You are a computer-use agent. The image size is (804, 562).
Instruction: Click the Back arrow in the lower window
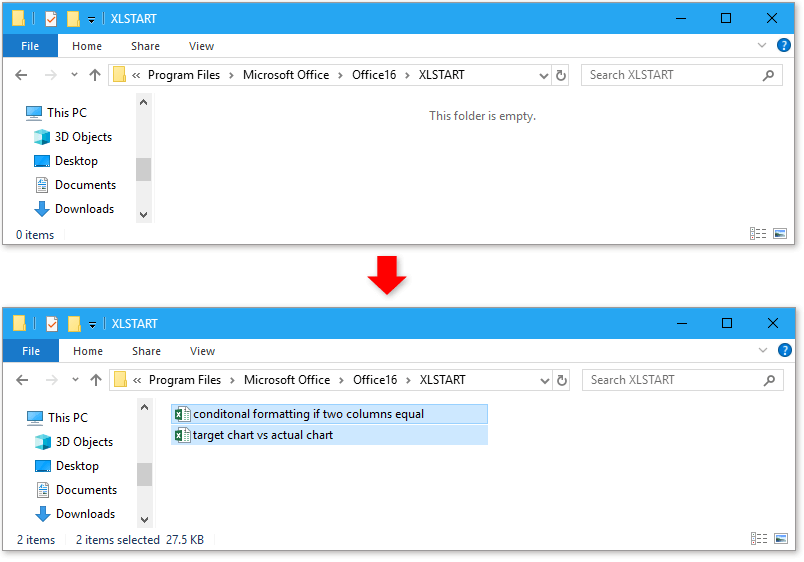click(x=25, y=380)
